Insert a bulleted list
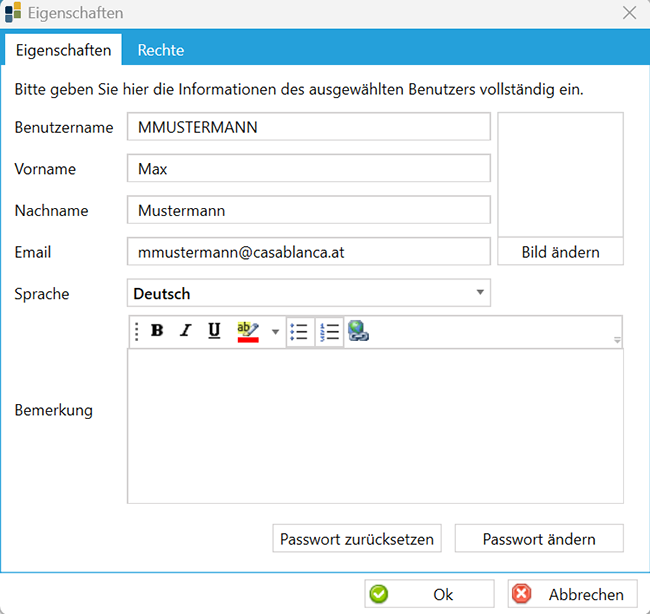 click(x=299, y=332)
